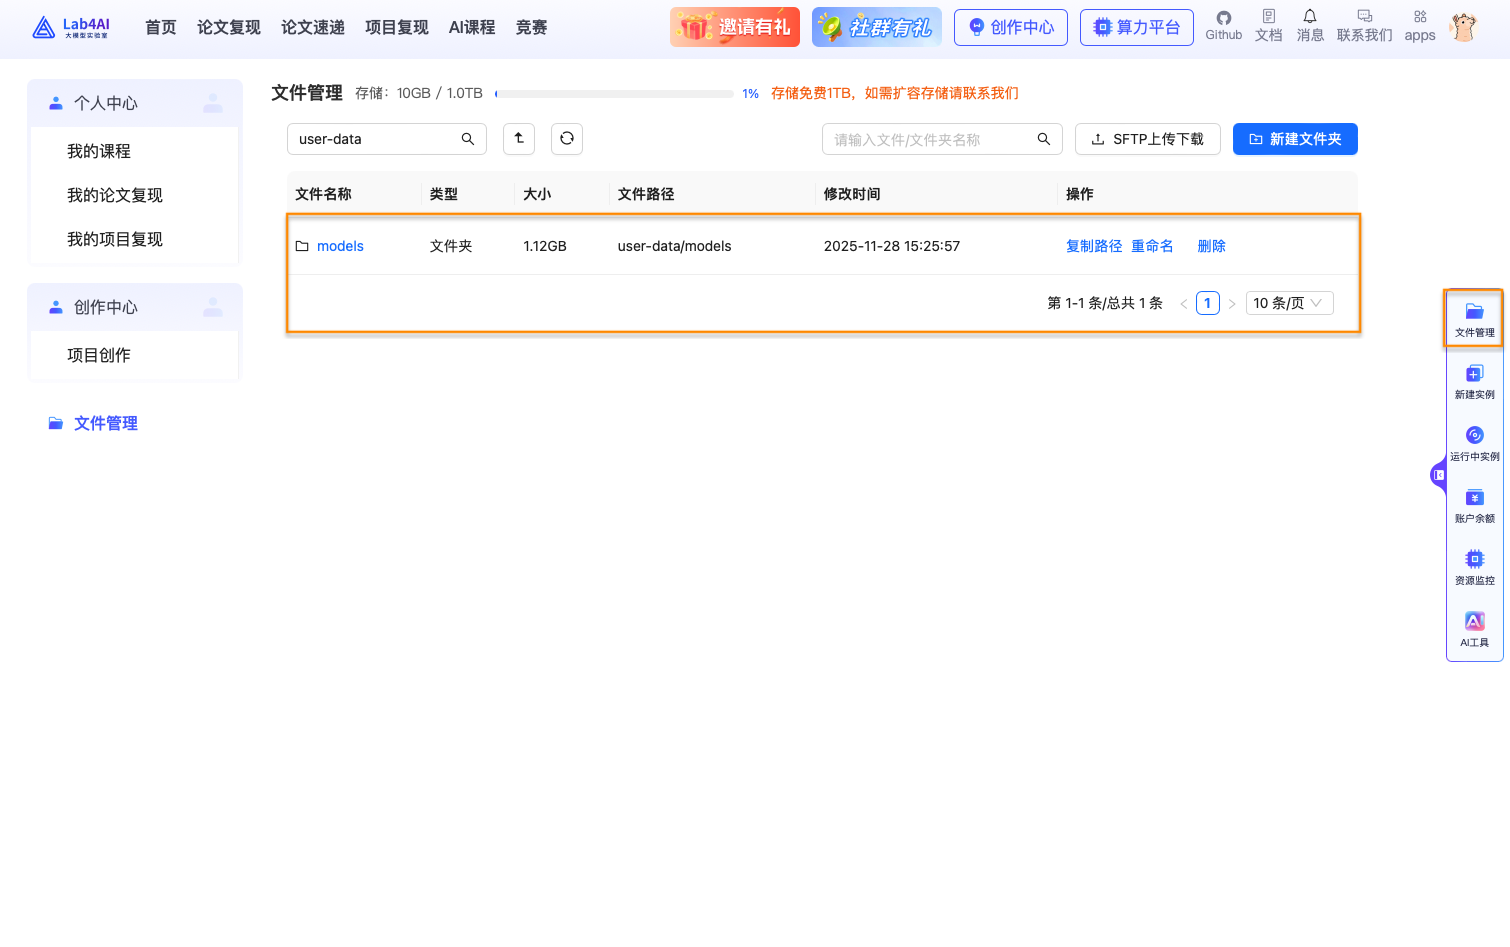Open 消息 notifications in the top bar

point(1309,26)
